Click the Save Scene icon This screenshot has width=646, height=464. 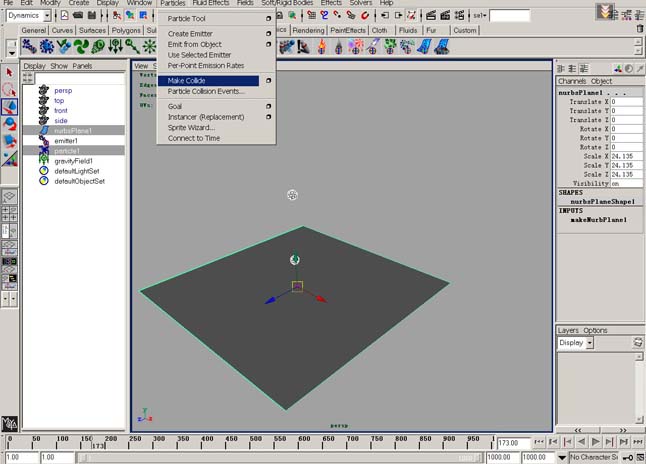[92, 16]
